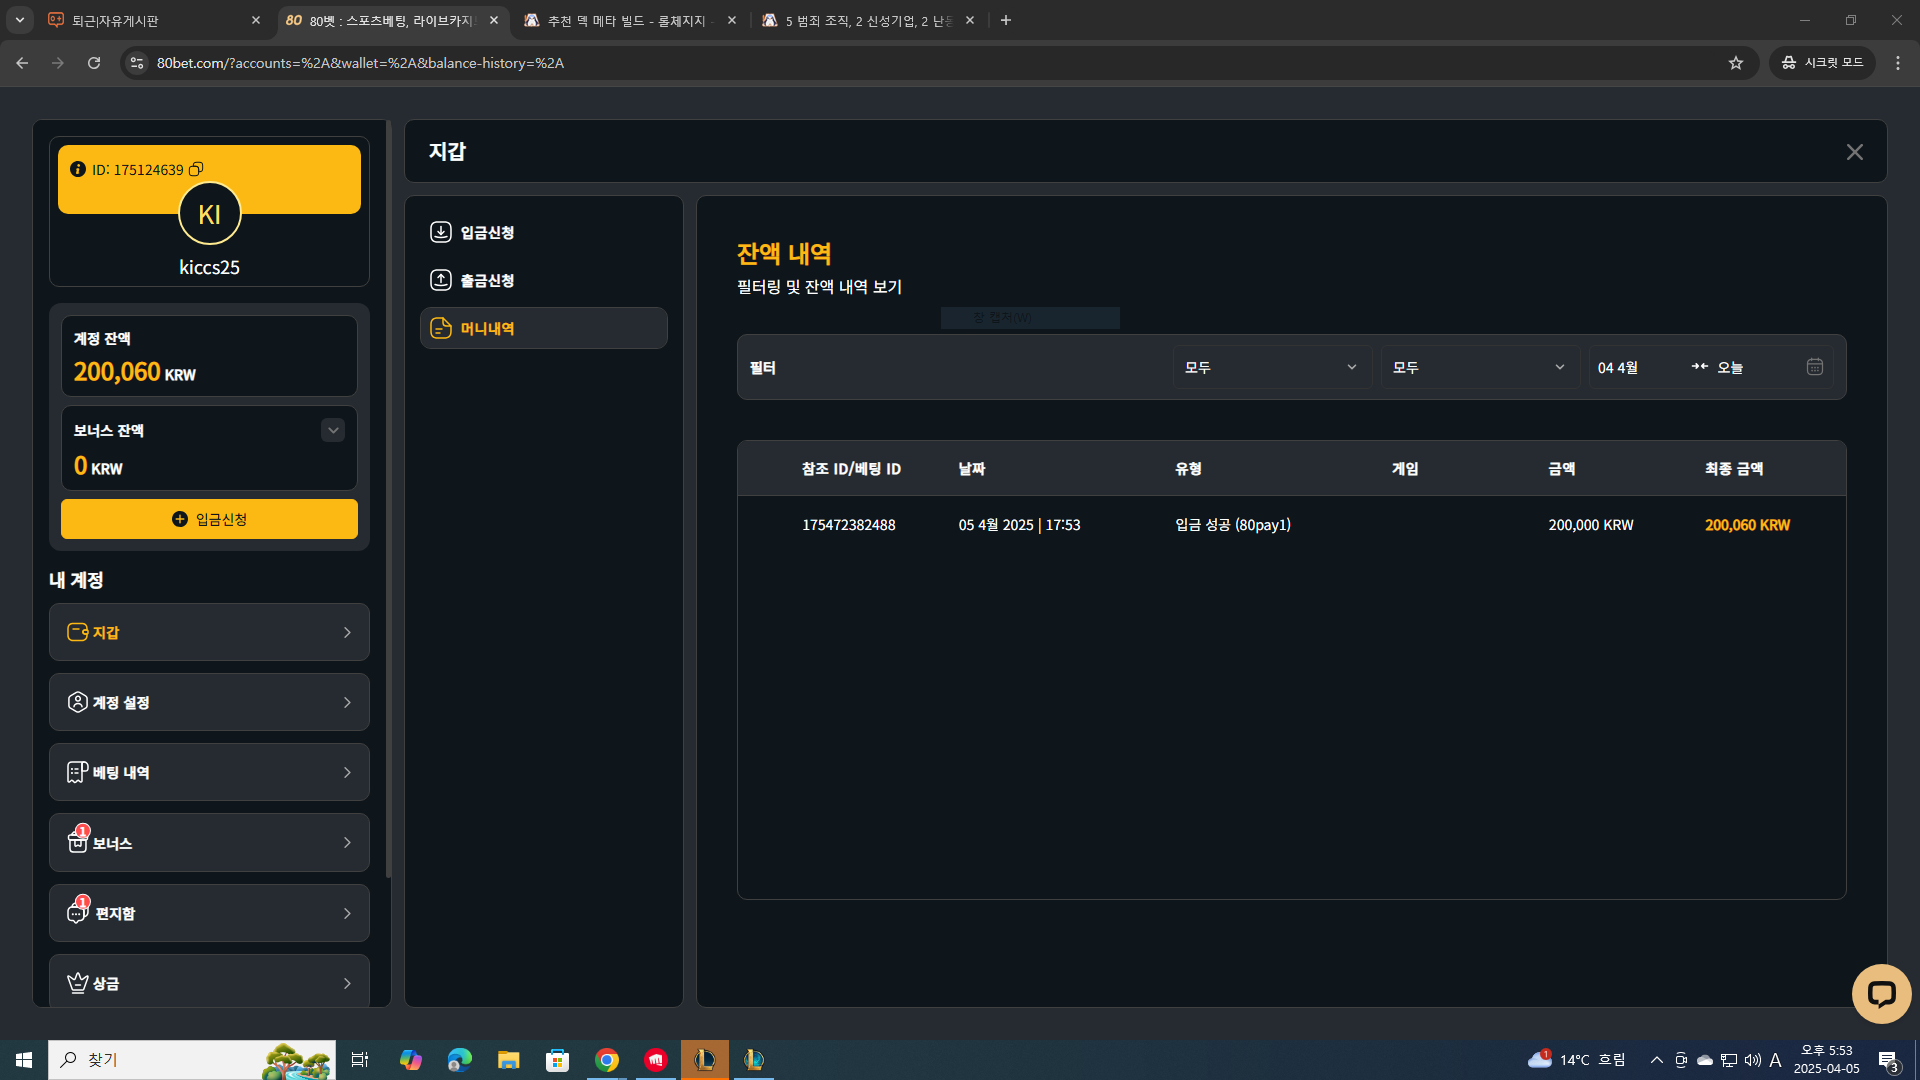Screen dimensions: 1920x1080
Task: Click the URL address bar
Action: point(938,63)
